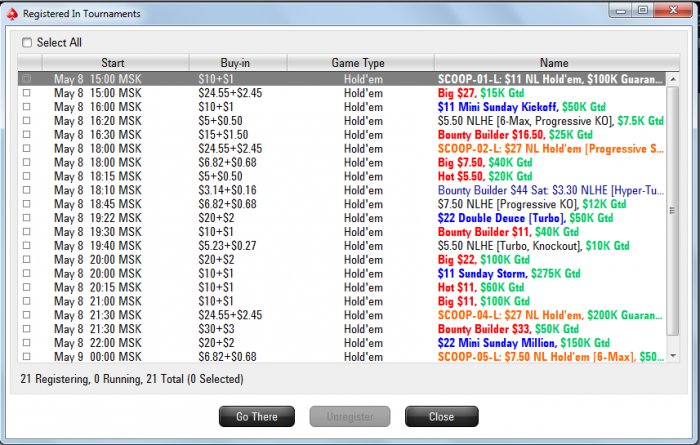Viewport: 700px width, 445px height.
Task: Sort by the Start column header
Action: coord(115,62)
